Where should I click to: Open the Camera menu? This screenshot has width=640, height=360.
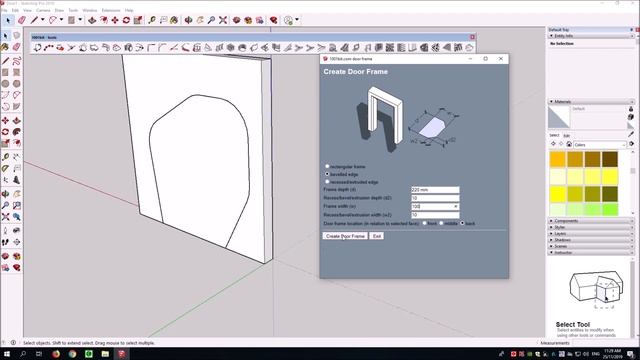point(43,10)
